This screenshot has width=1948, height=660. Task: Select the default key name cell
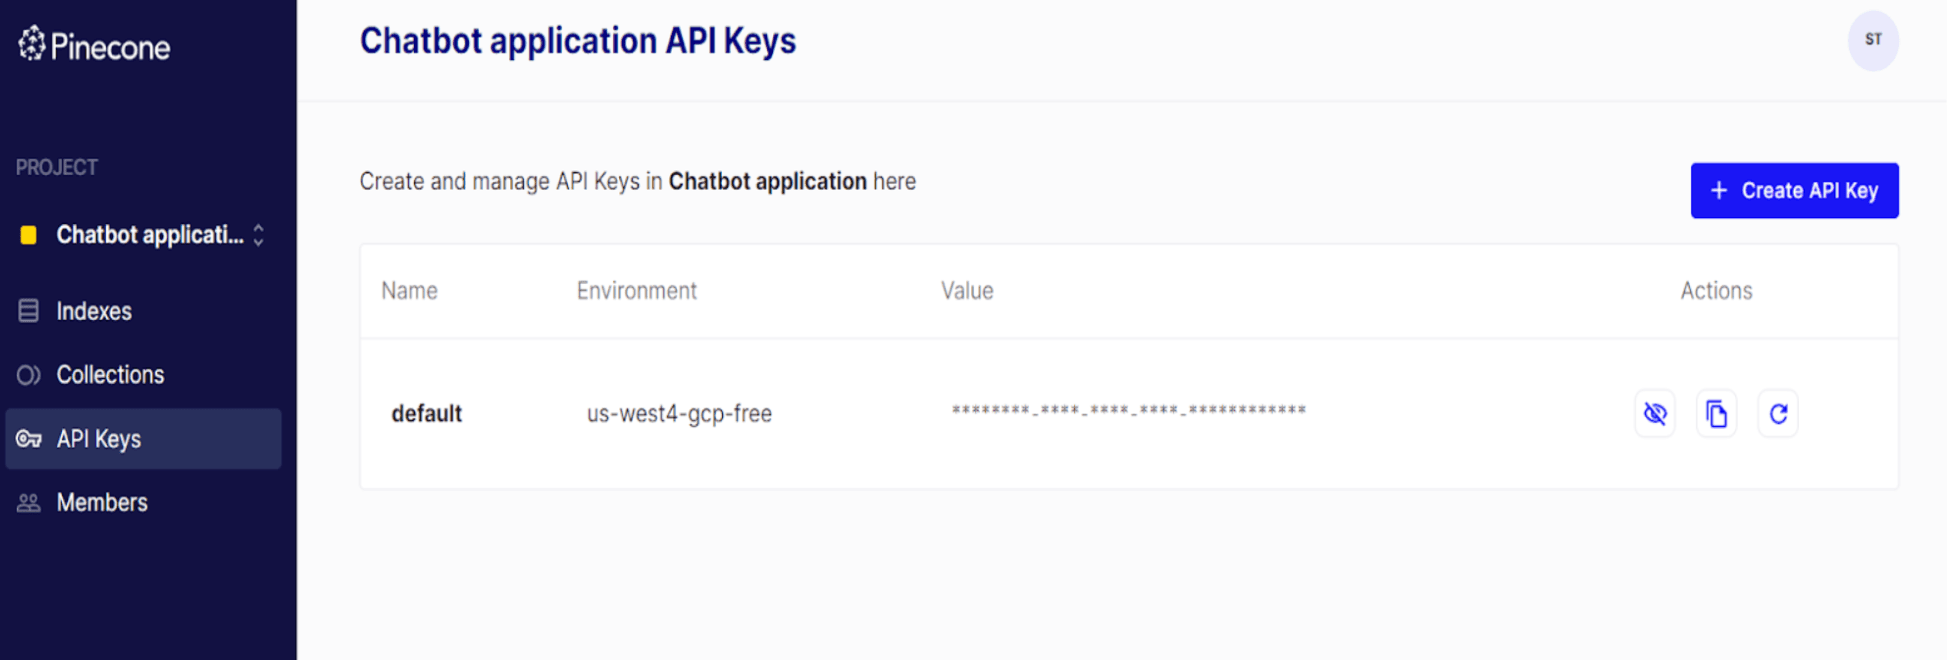tap(427, 414)
